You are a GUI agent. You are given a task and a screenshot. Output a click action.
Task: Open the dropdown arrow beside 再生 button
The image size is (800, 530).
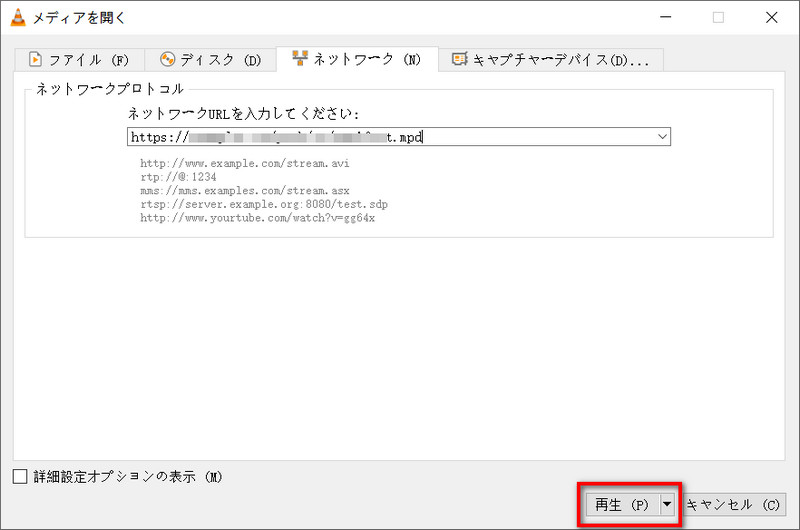pyautogui.click(x=667, y=504)
